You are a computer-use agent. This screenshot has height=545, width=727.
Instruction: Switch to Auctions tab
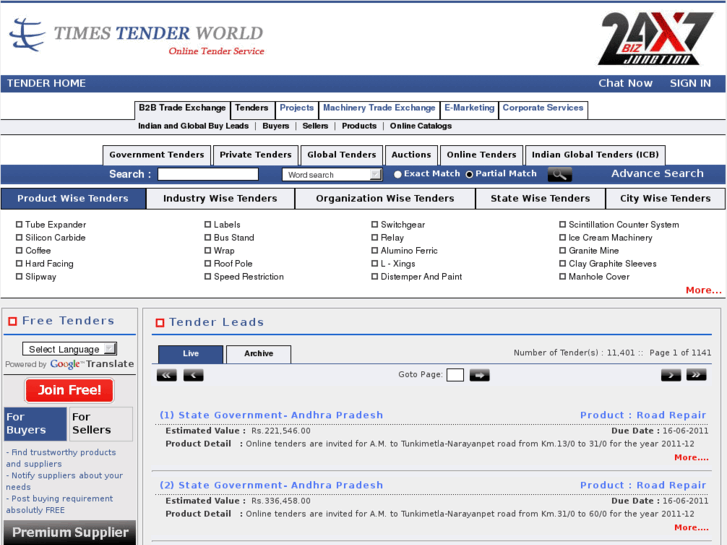coord(411,155)
